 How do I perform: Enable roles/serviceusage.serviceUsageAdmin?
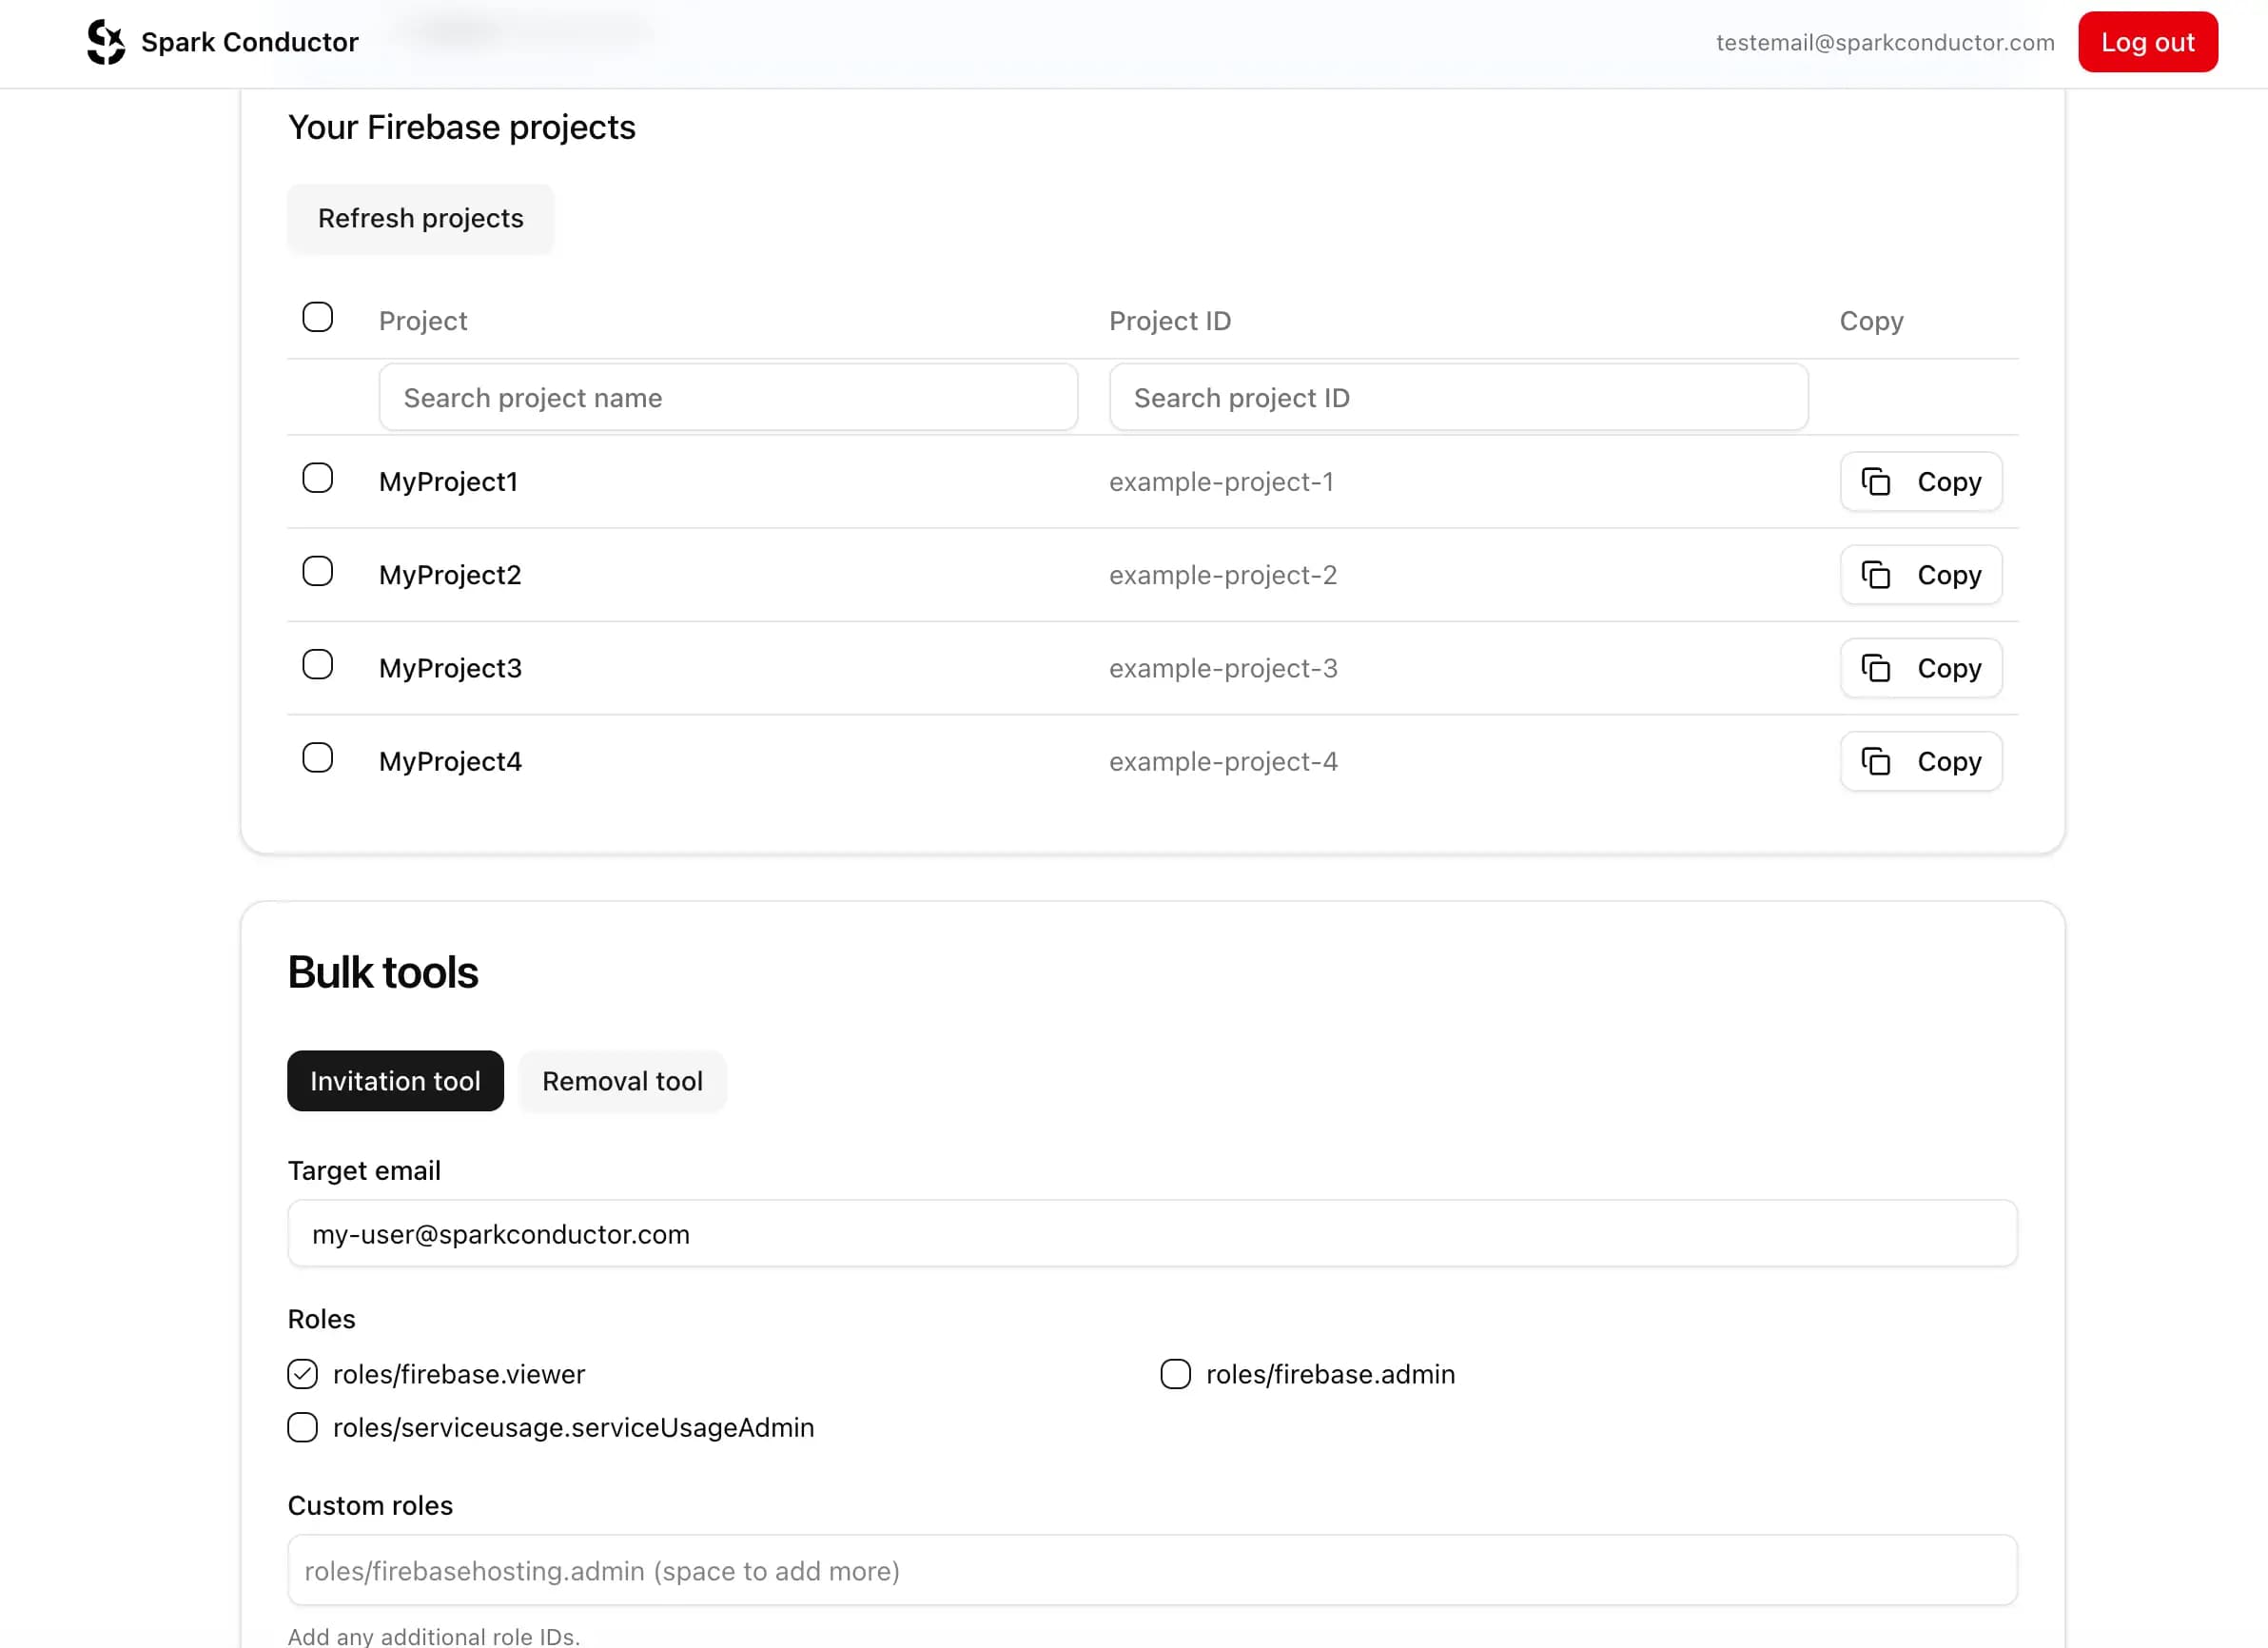pos(301,1428)
